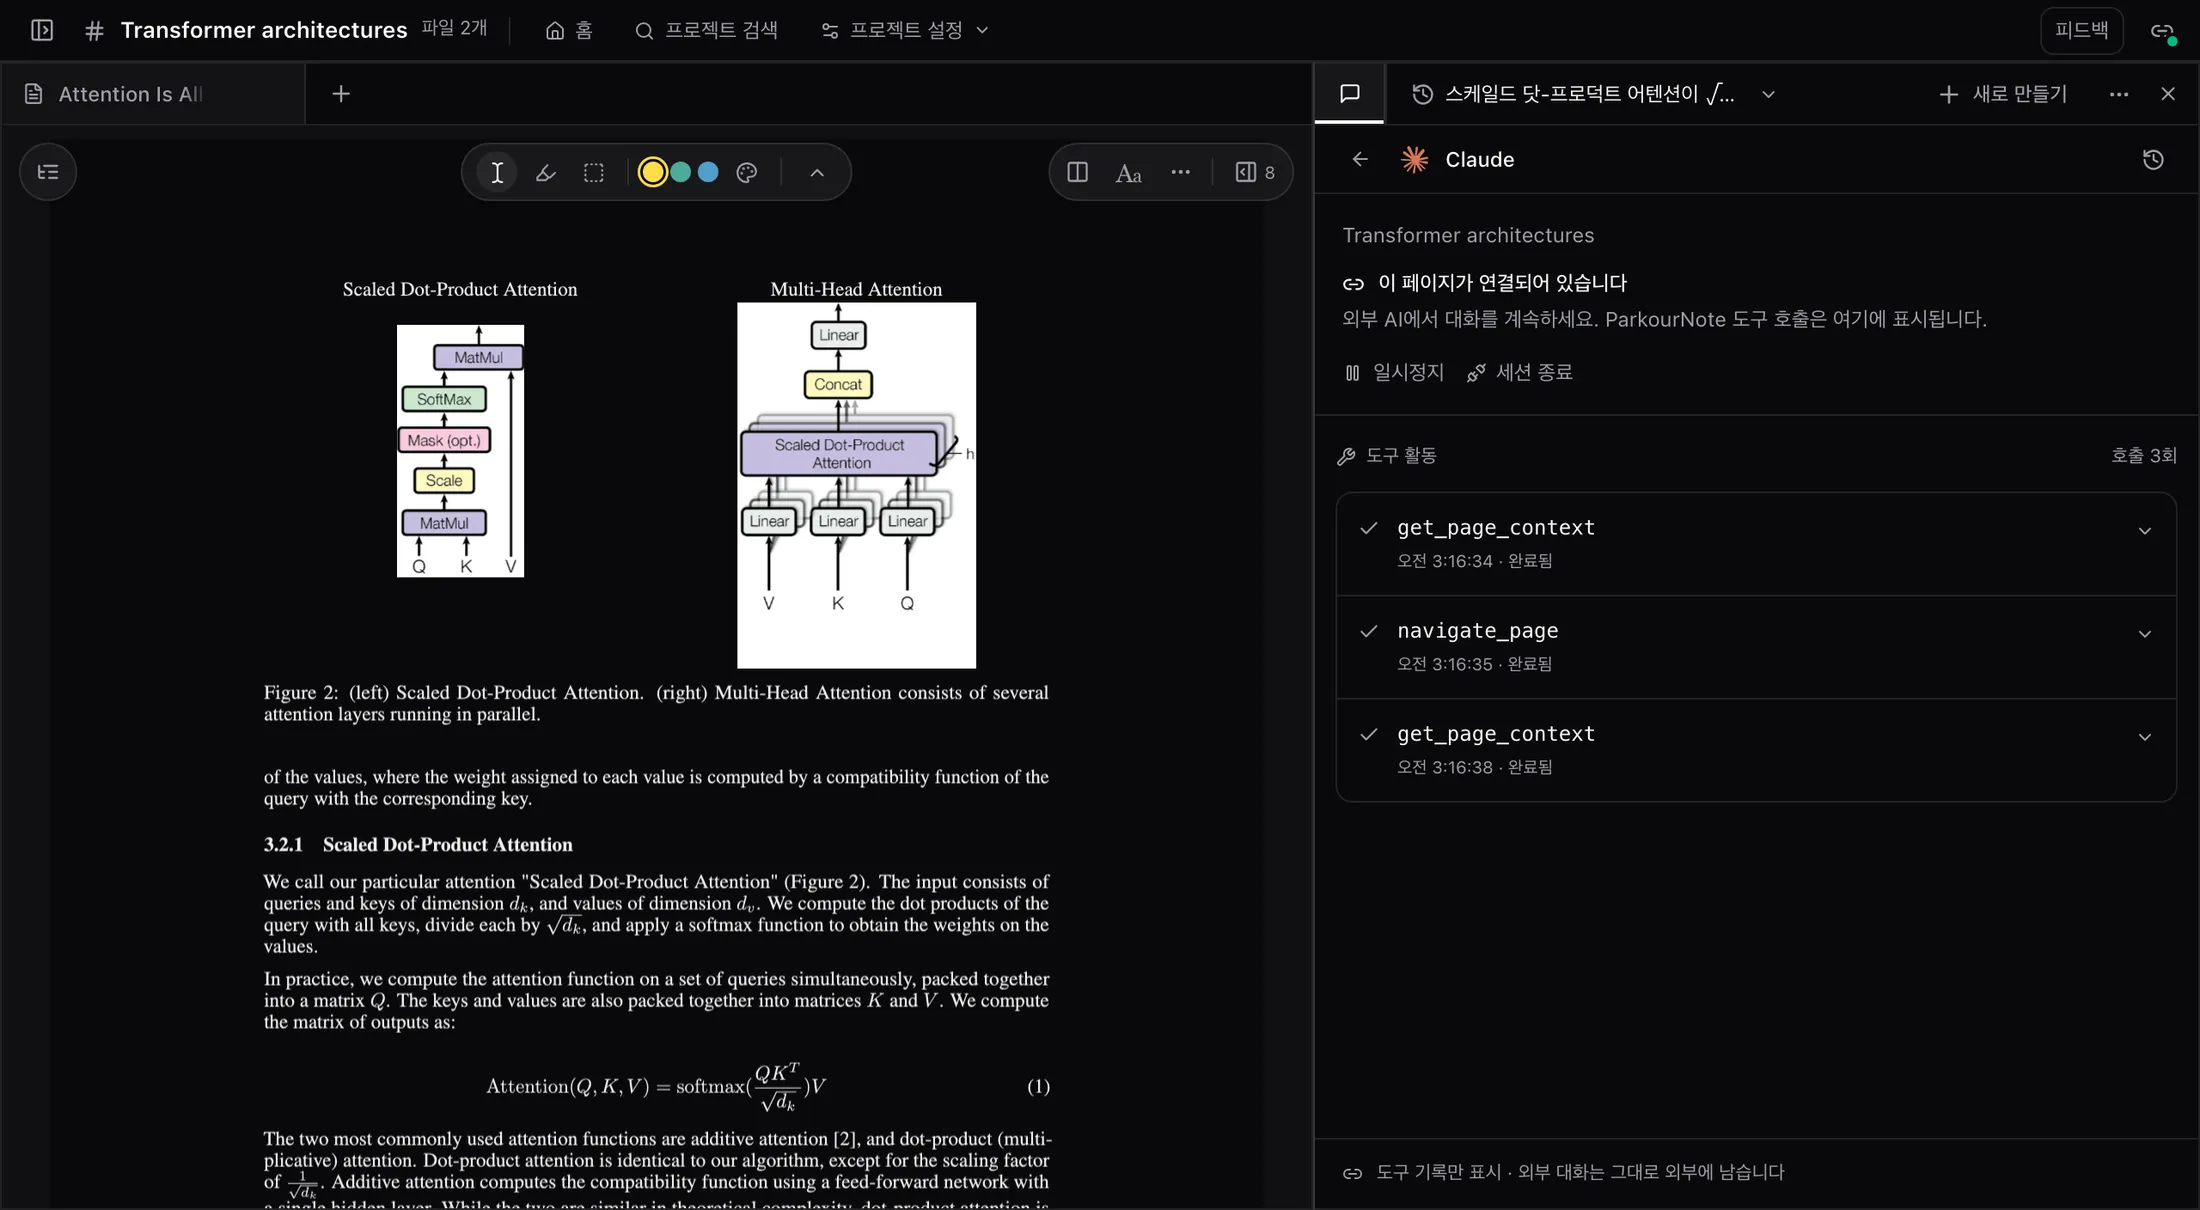Expand the conversation title dropdown
The width and height of the screenshot is (2200, 1210).
(1768, 94)
